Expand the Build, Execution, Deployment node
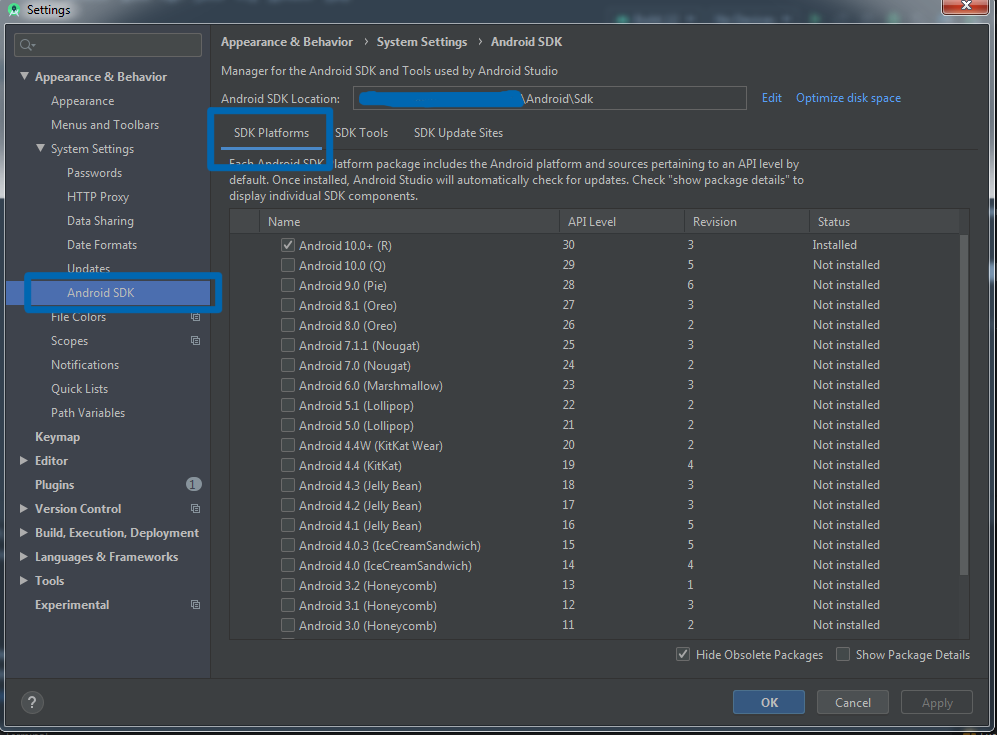 (x=24, y=533)
